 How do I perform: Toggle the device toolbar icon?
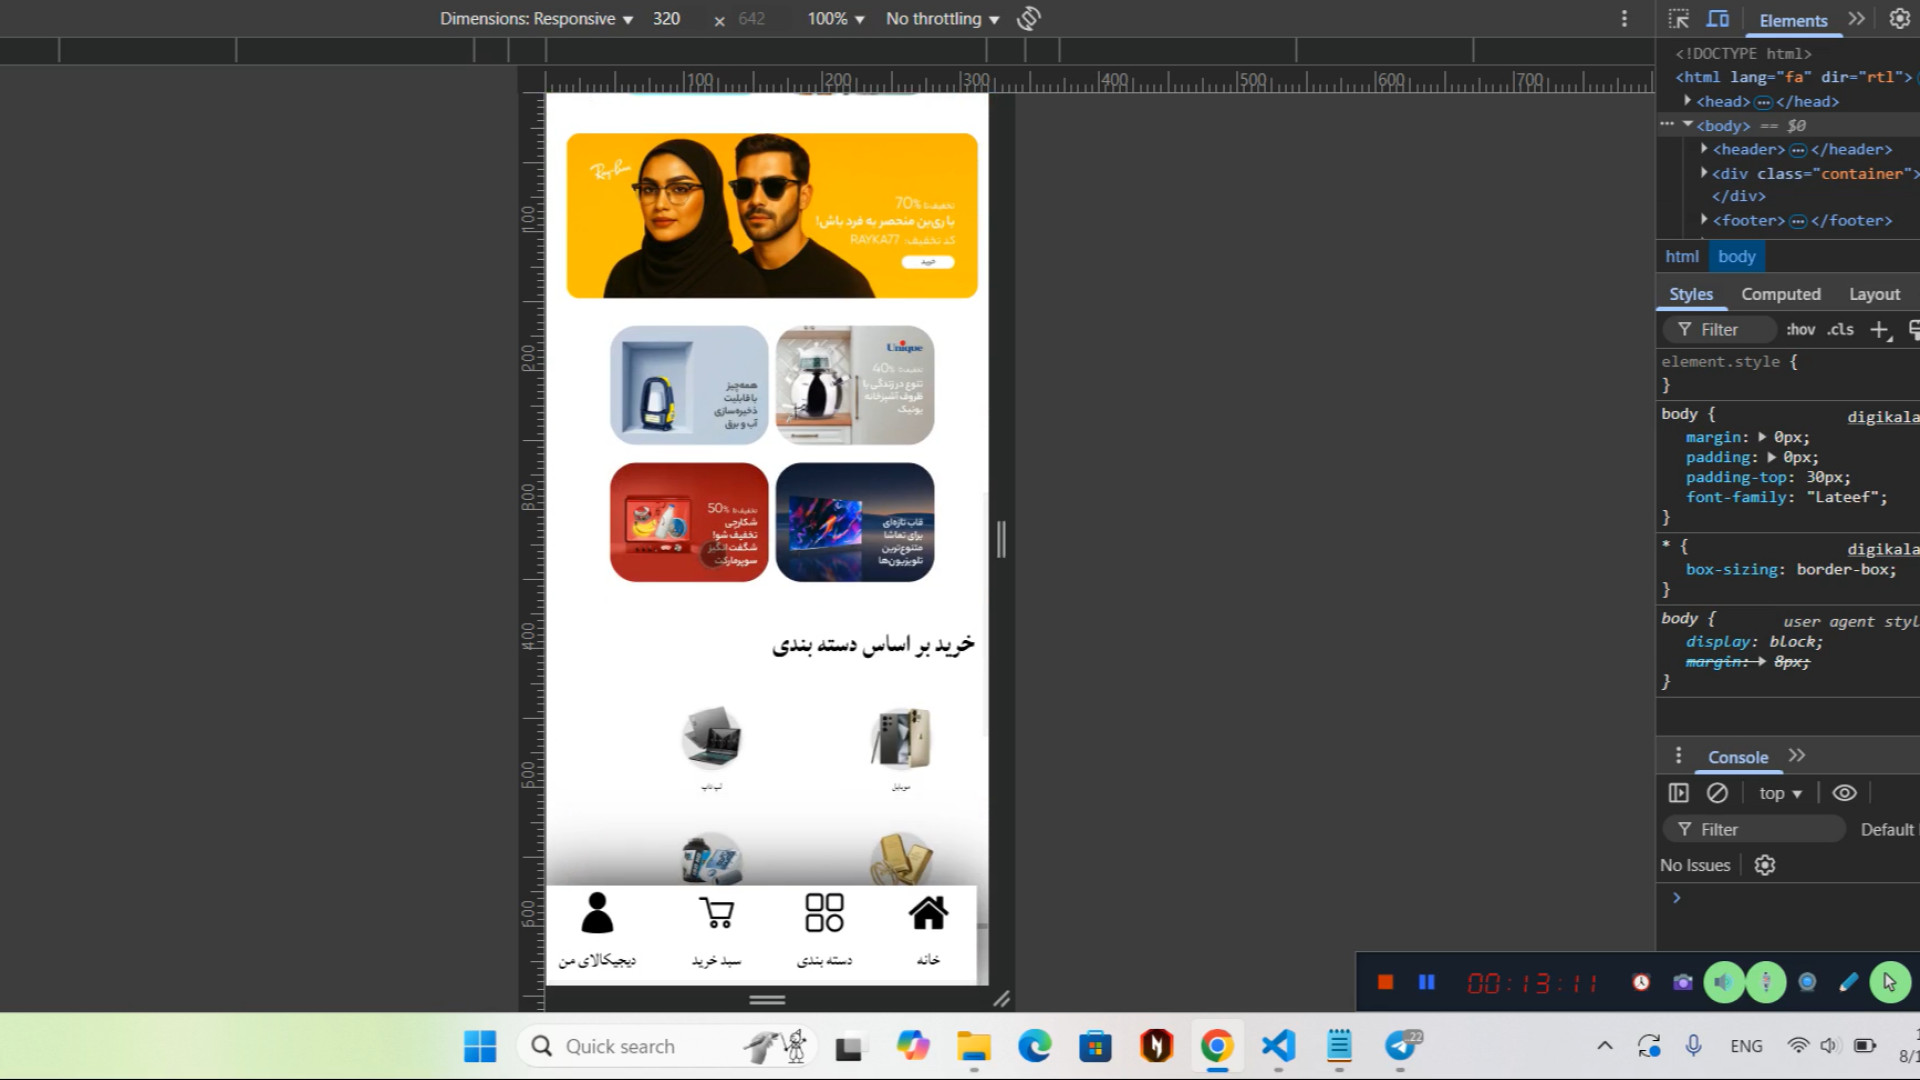[1718, 19]
